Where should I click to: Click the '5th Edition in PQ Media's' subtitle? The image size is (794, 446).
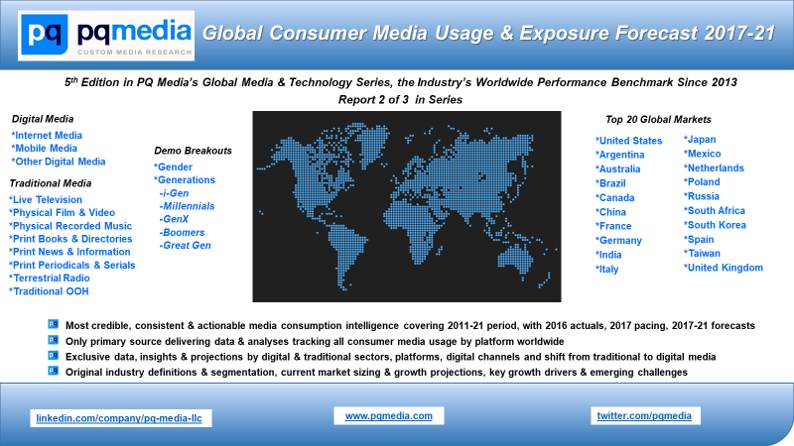pos(401,82)
